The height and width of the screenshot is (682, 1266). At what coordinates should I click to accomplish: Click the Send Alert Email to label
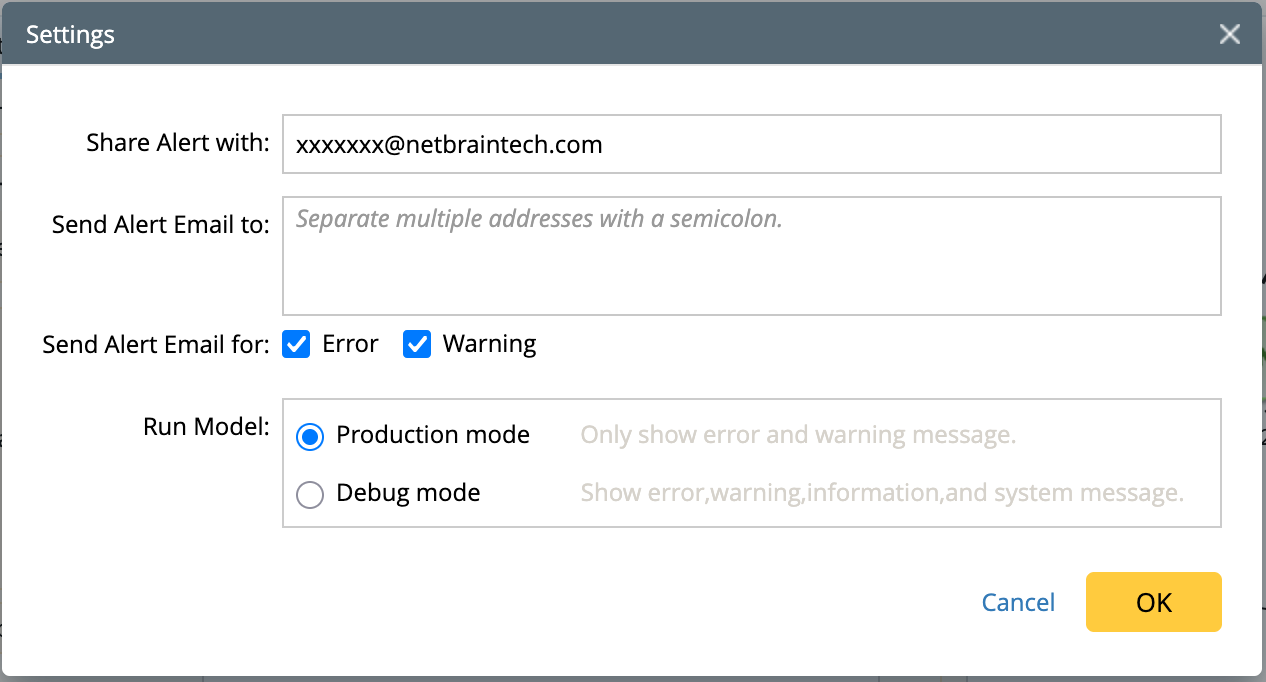click(x=161, y=225)
